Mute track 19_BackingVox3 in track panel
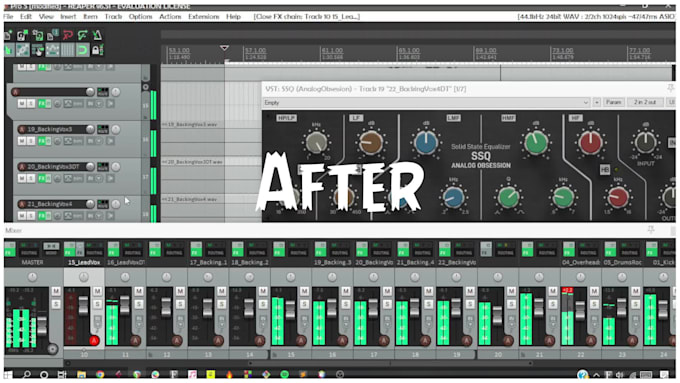The width and height of the screenshot is (680, 383). pyautogui.click(x=22, y=141)
